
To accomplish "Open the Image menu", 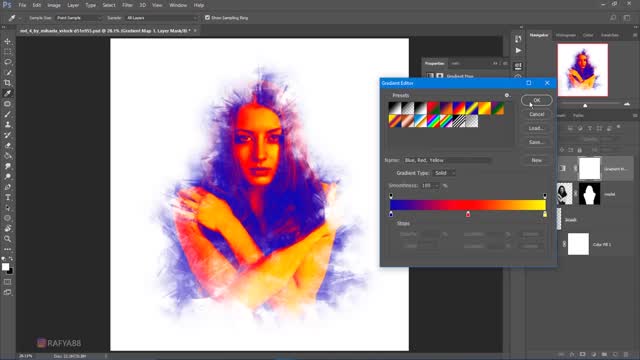I will click(54, 5).
